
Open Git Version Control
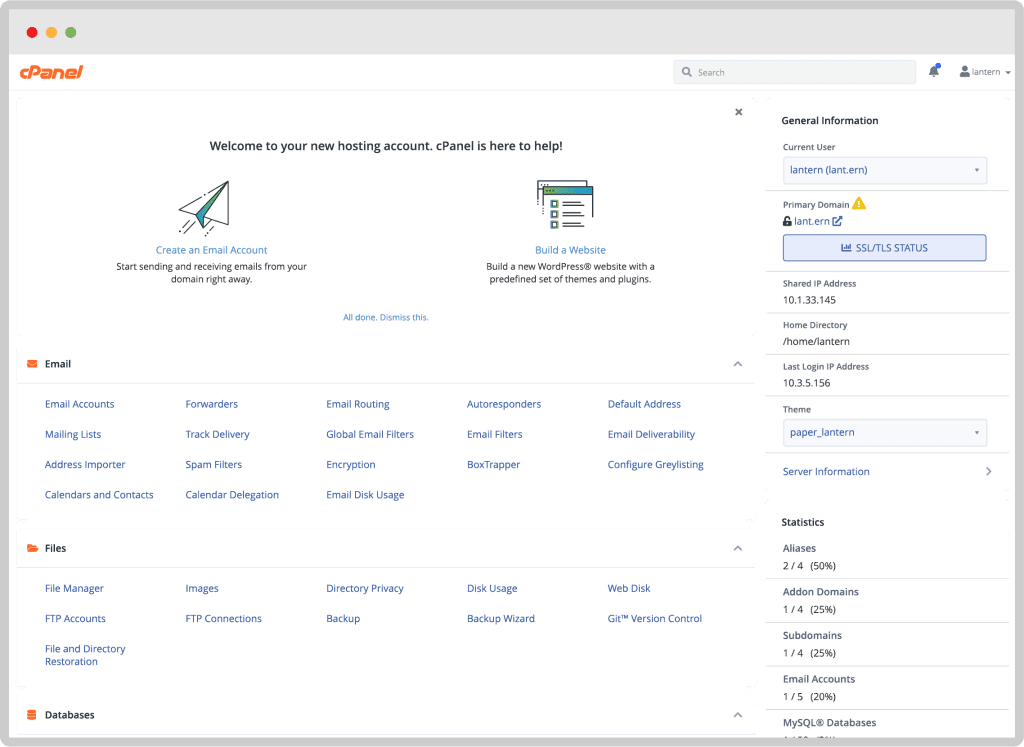tap(655, 618)
